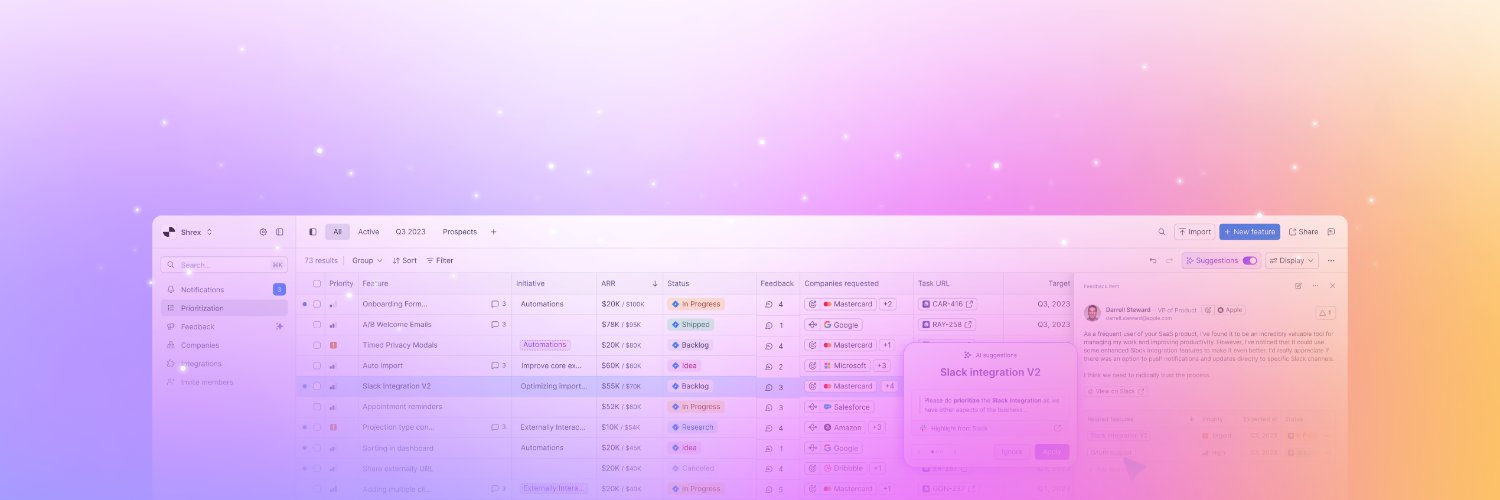Click the Darrell Steward avatar photo
Image resolution: width=1500 pixels, height=500 pixels.
[1093, 313]
